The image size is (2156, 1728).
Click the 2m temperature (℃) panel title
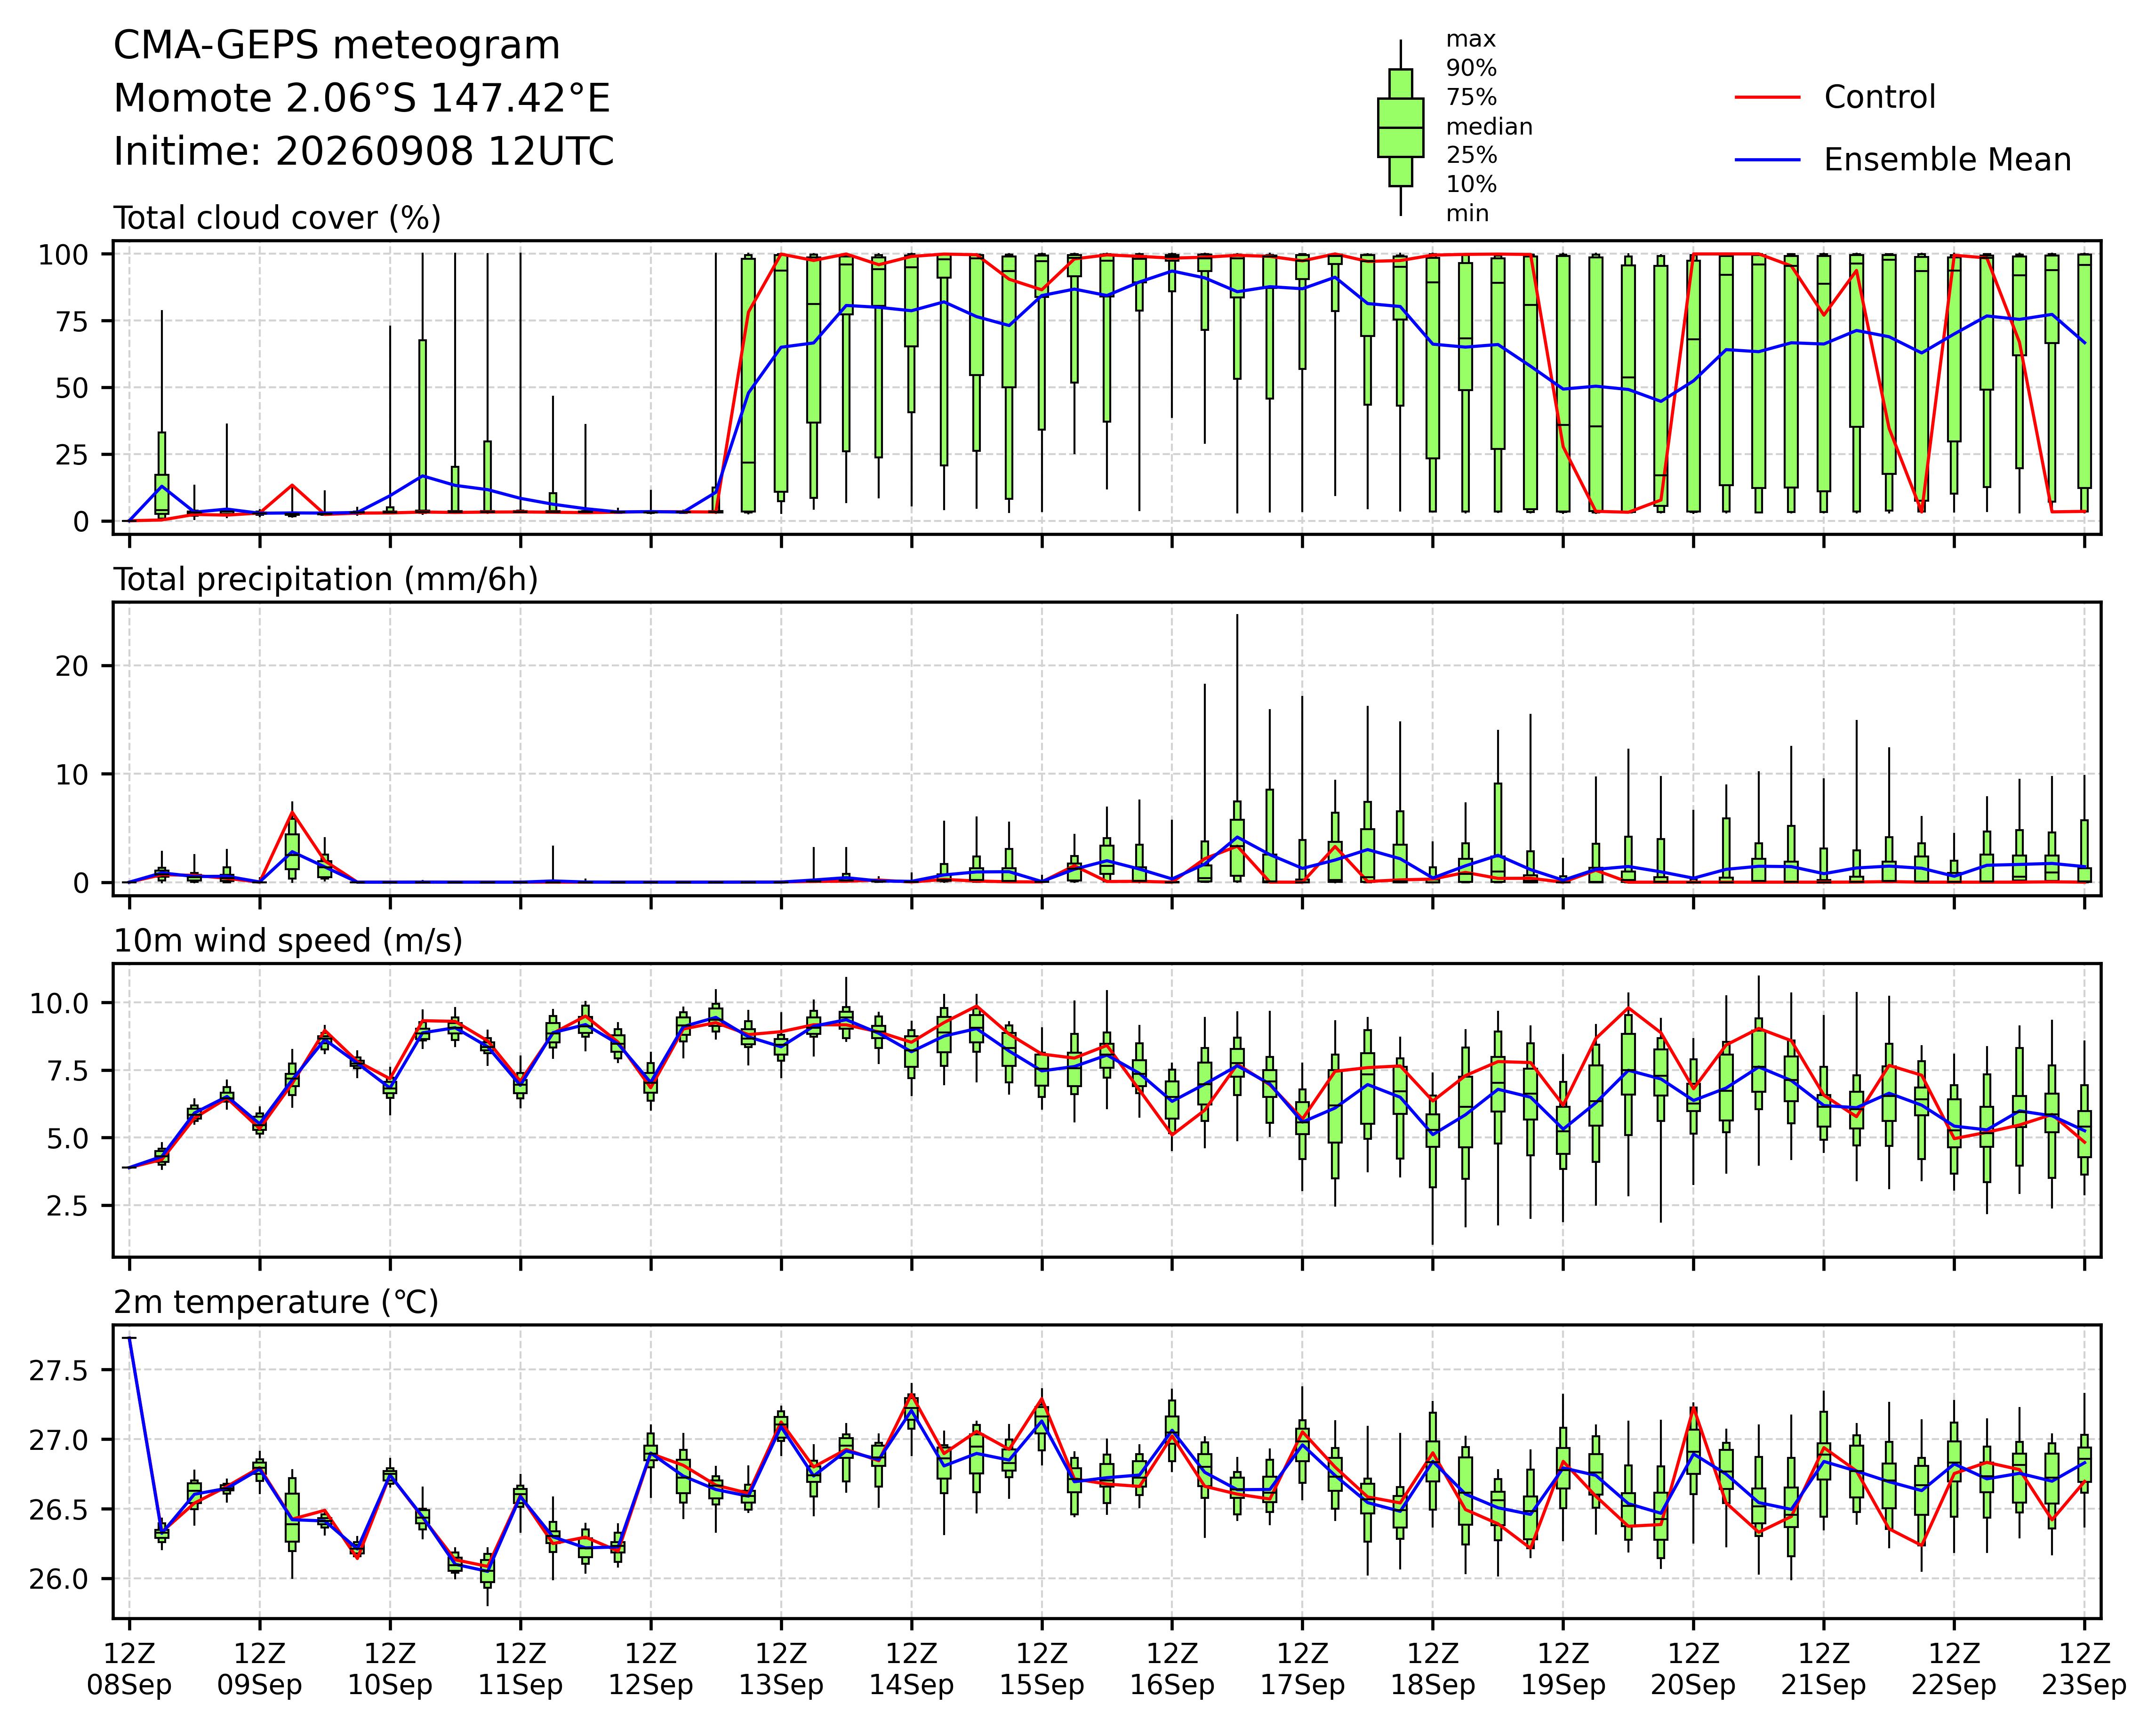(x=276, y=1303)
